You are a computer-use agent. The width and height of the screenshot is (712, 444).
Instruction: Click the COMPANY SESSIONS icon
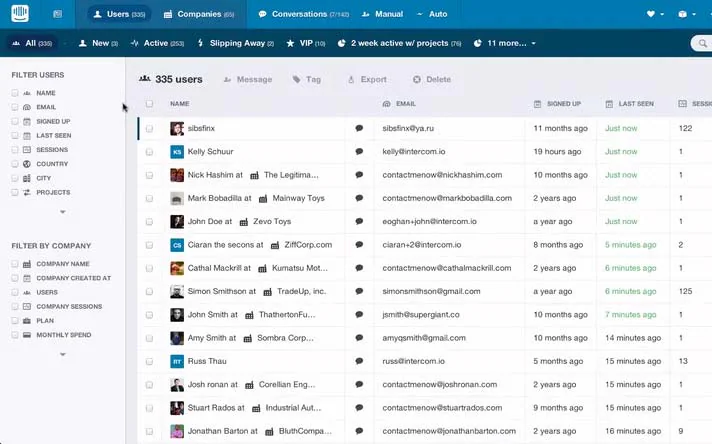tap(27, 306)
